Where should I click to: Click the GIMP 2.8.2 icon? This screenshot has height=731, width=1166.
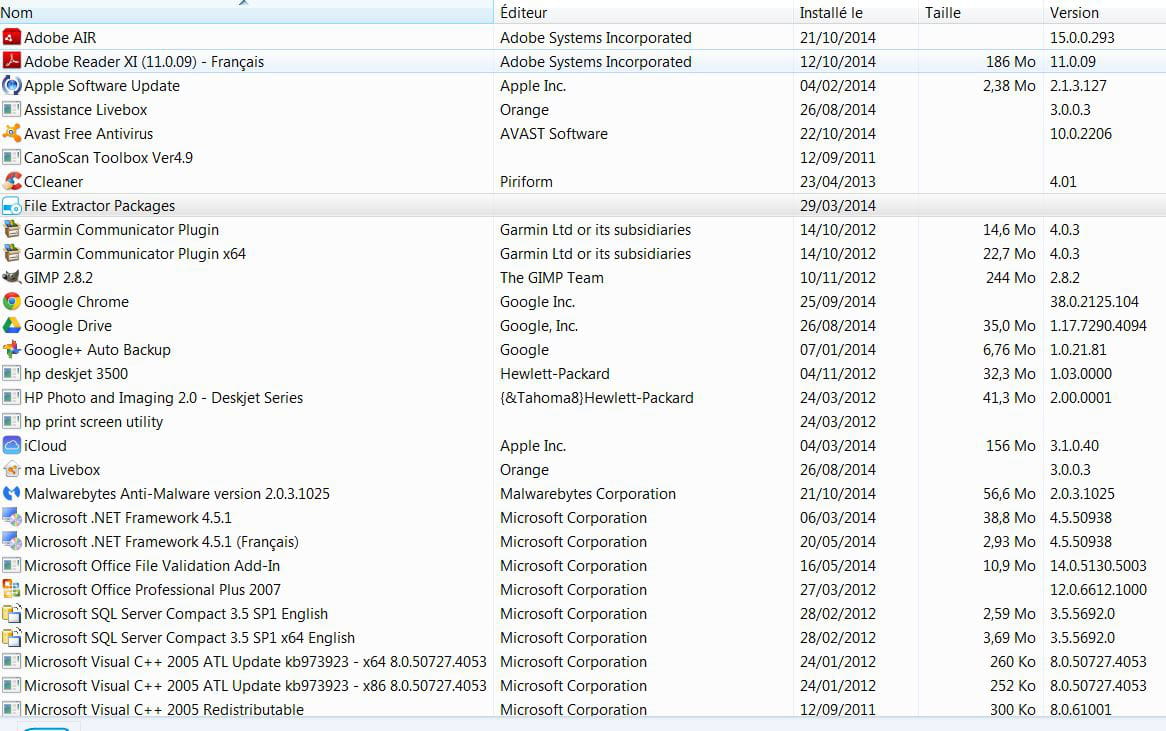[11, 277]
